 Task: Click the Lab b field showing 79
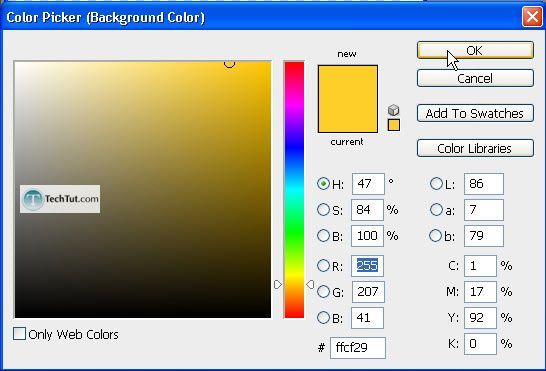click(484, 236)
